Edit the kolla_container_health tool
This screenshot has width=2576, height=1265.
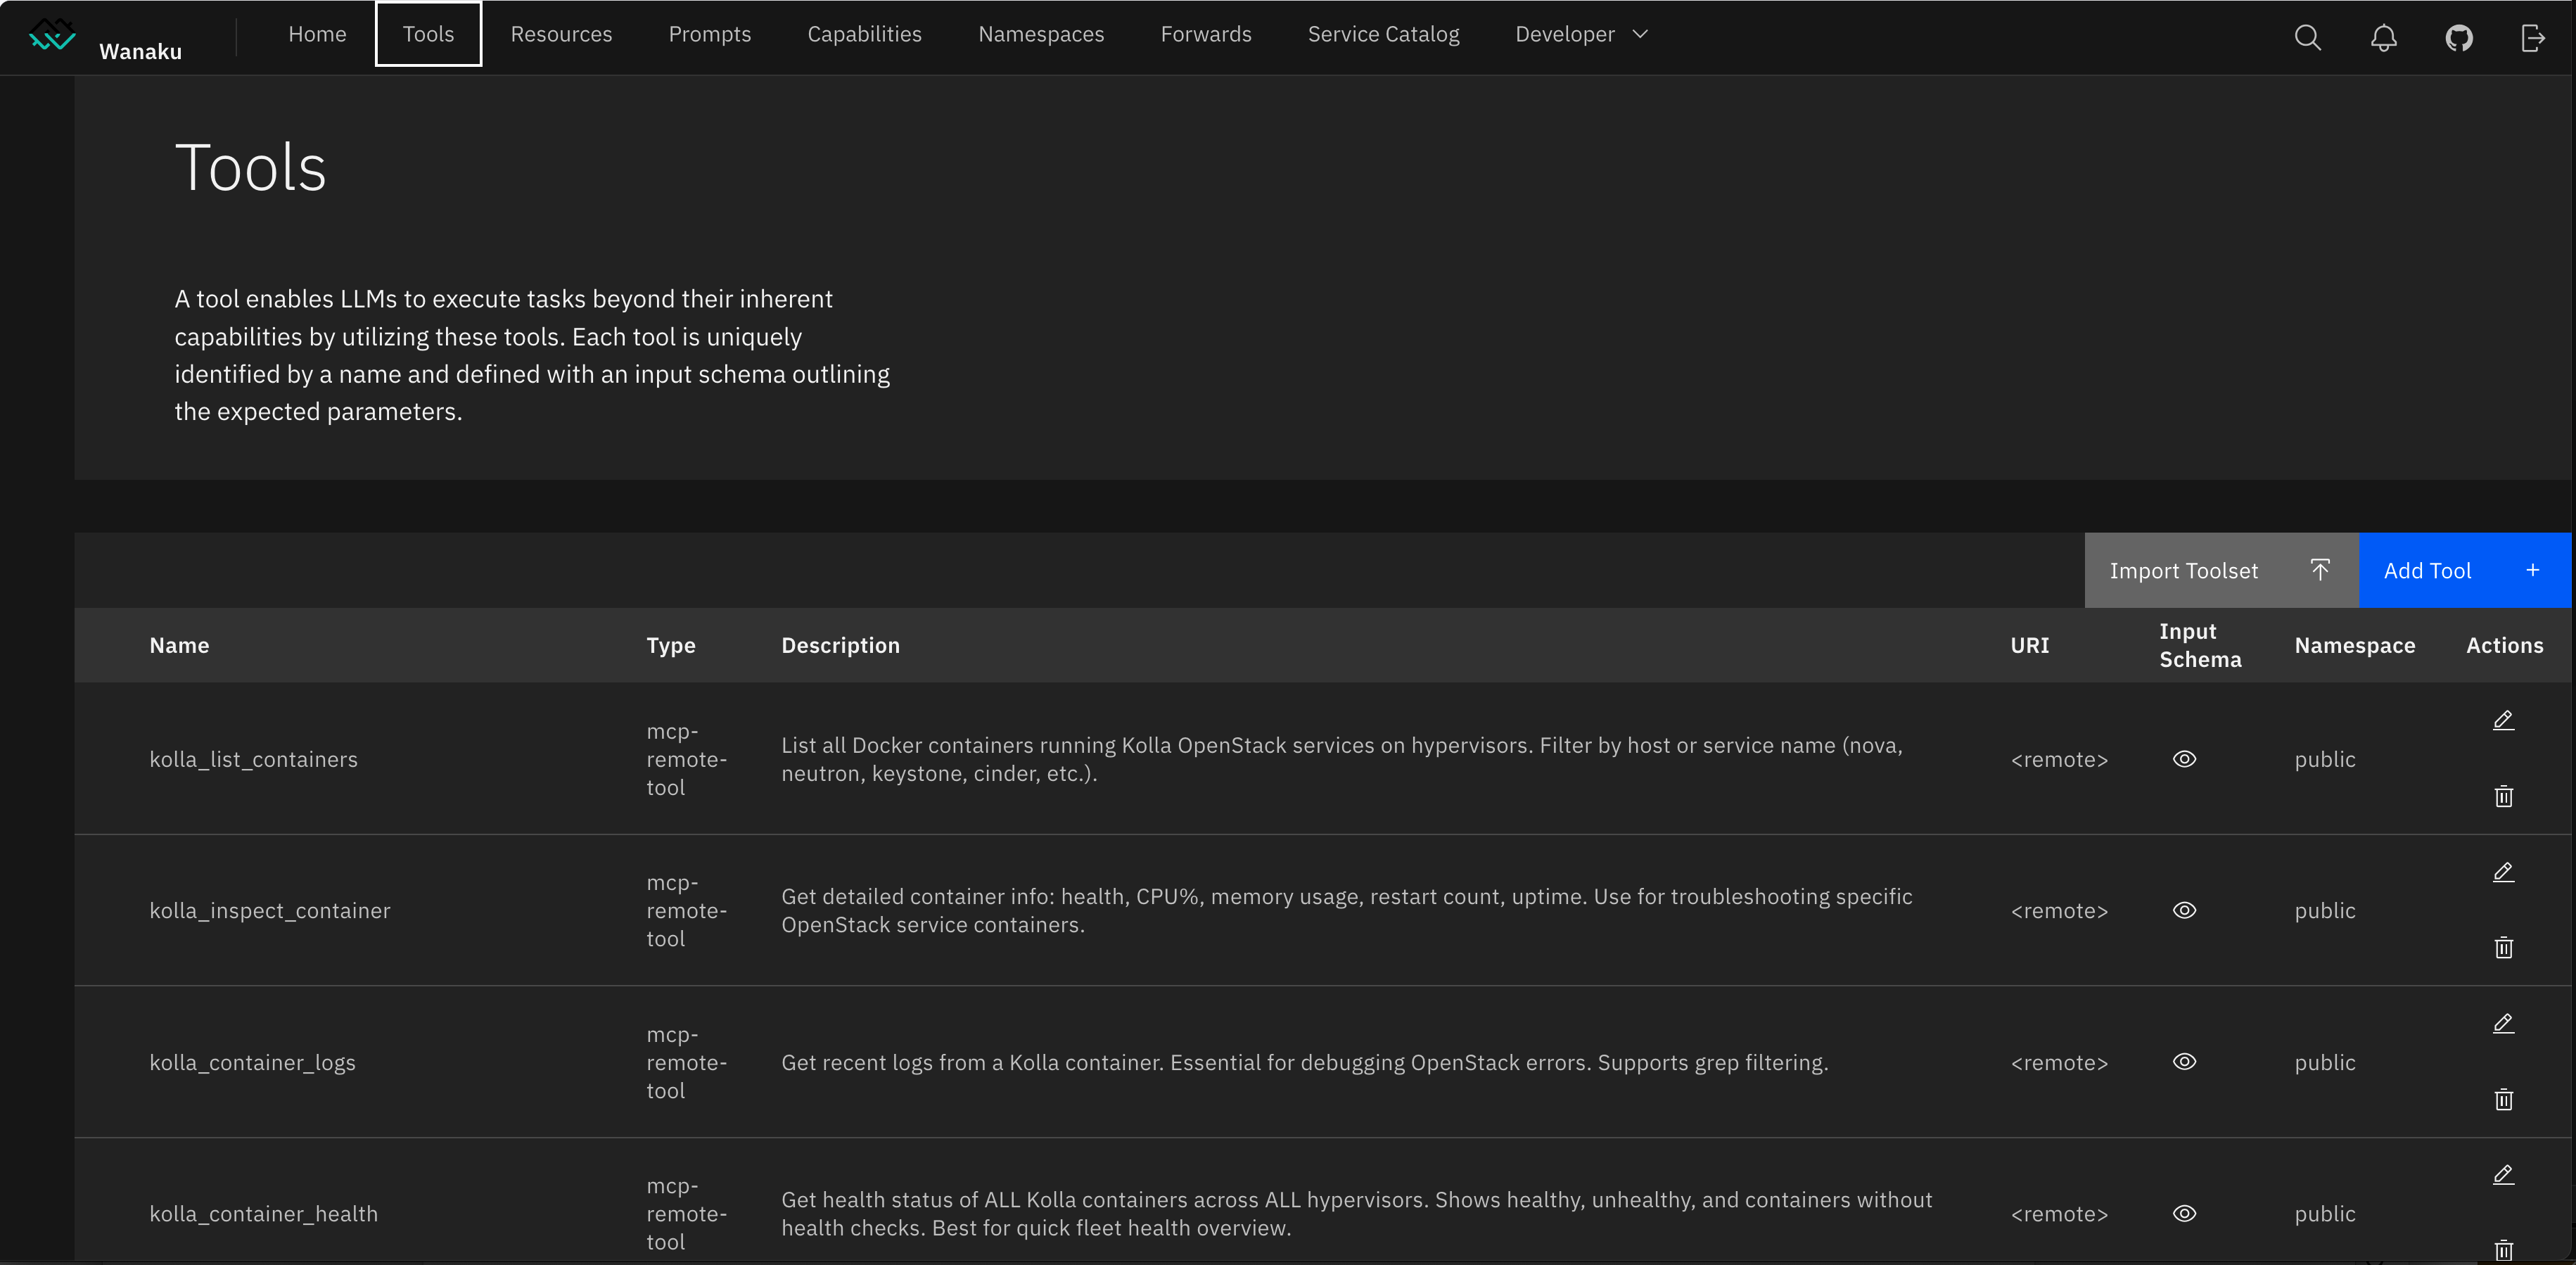(x=2503, y=1175)
